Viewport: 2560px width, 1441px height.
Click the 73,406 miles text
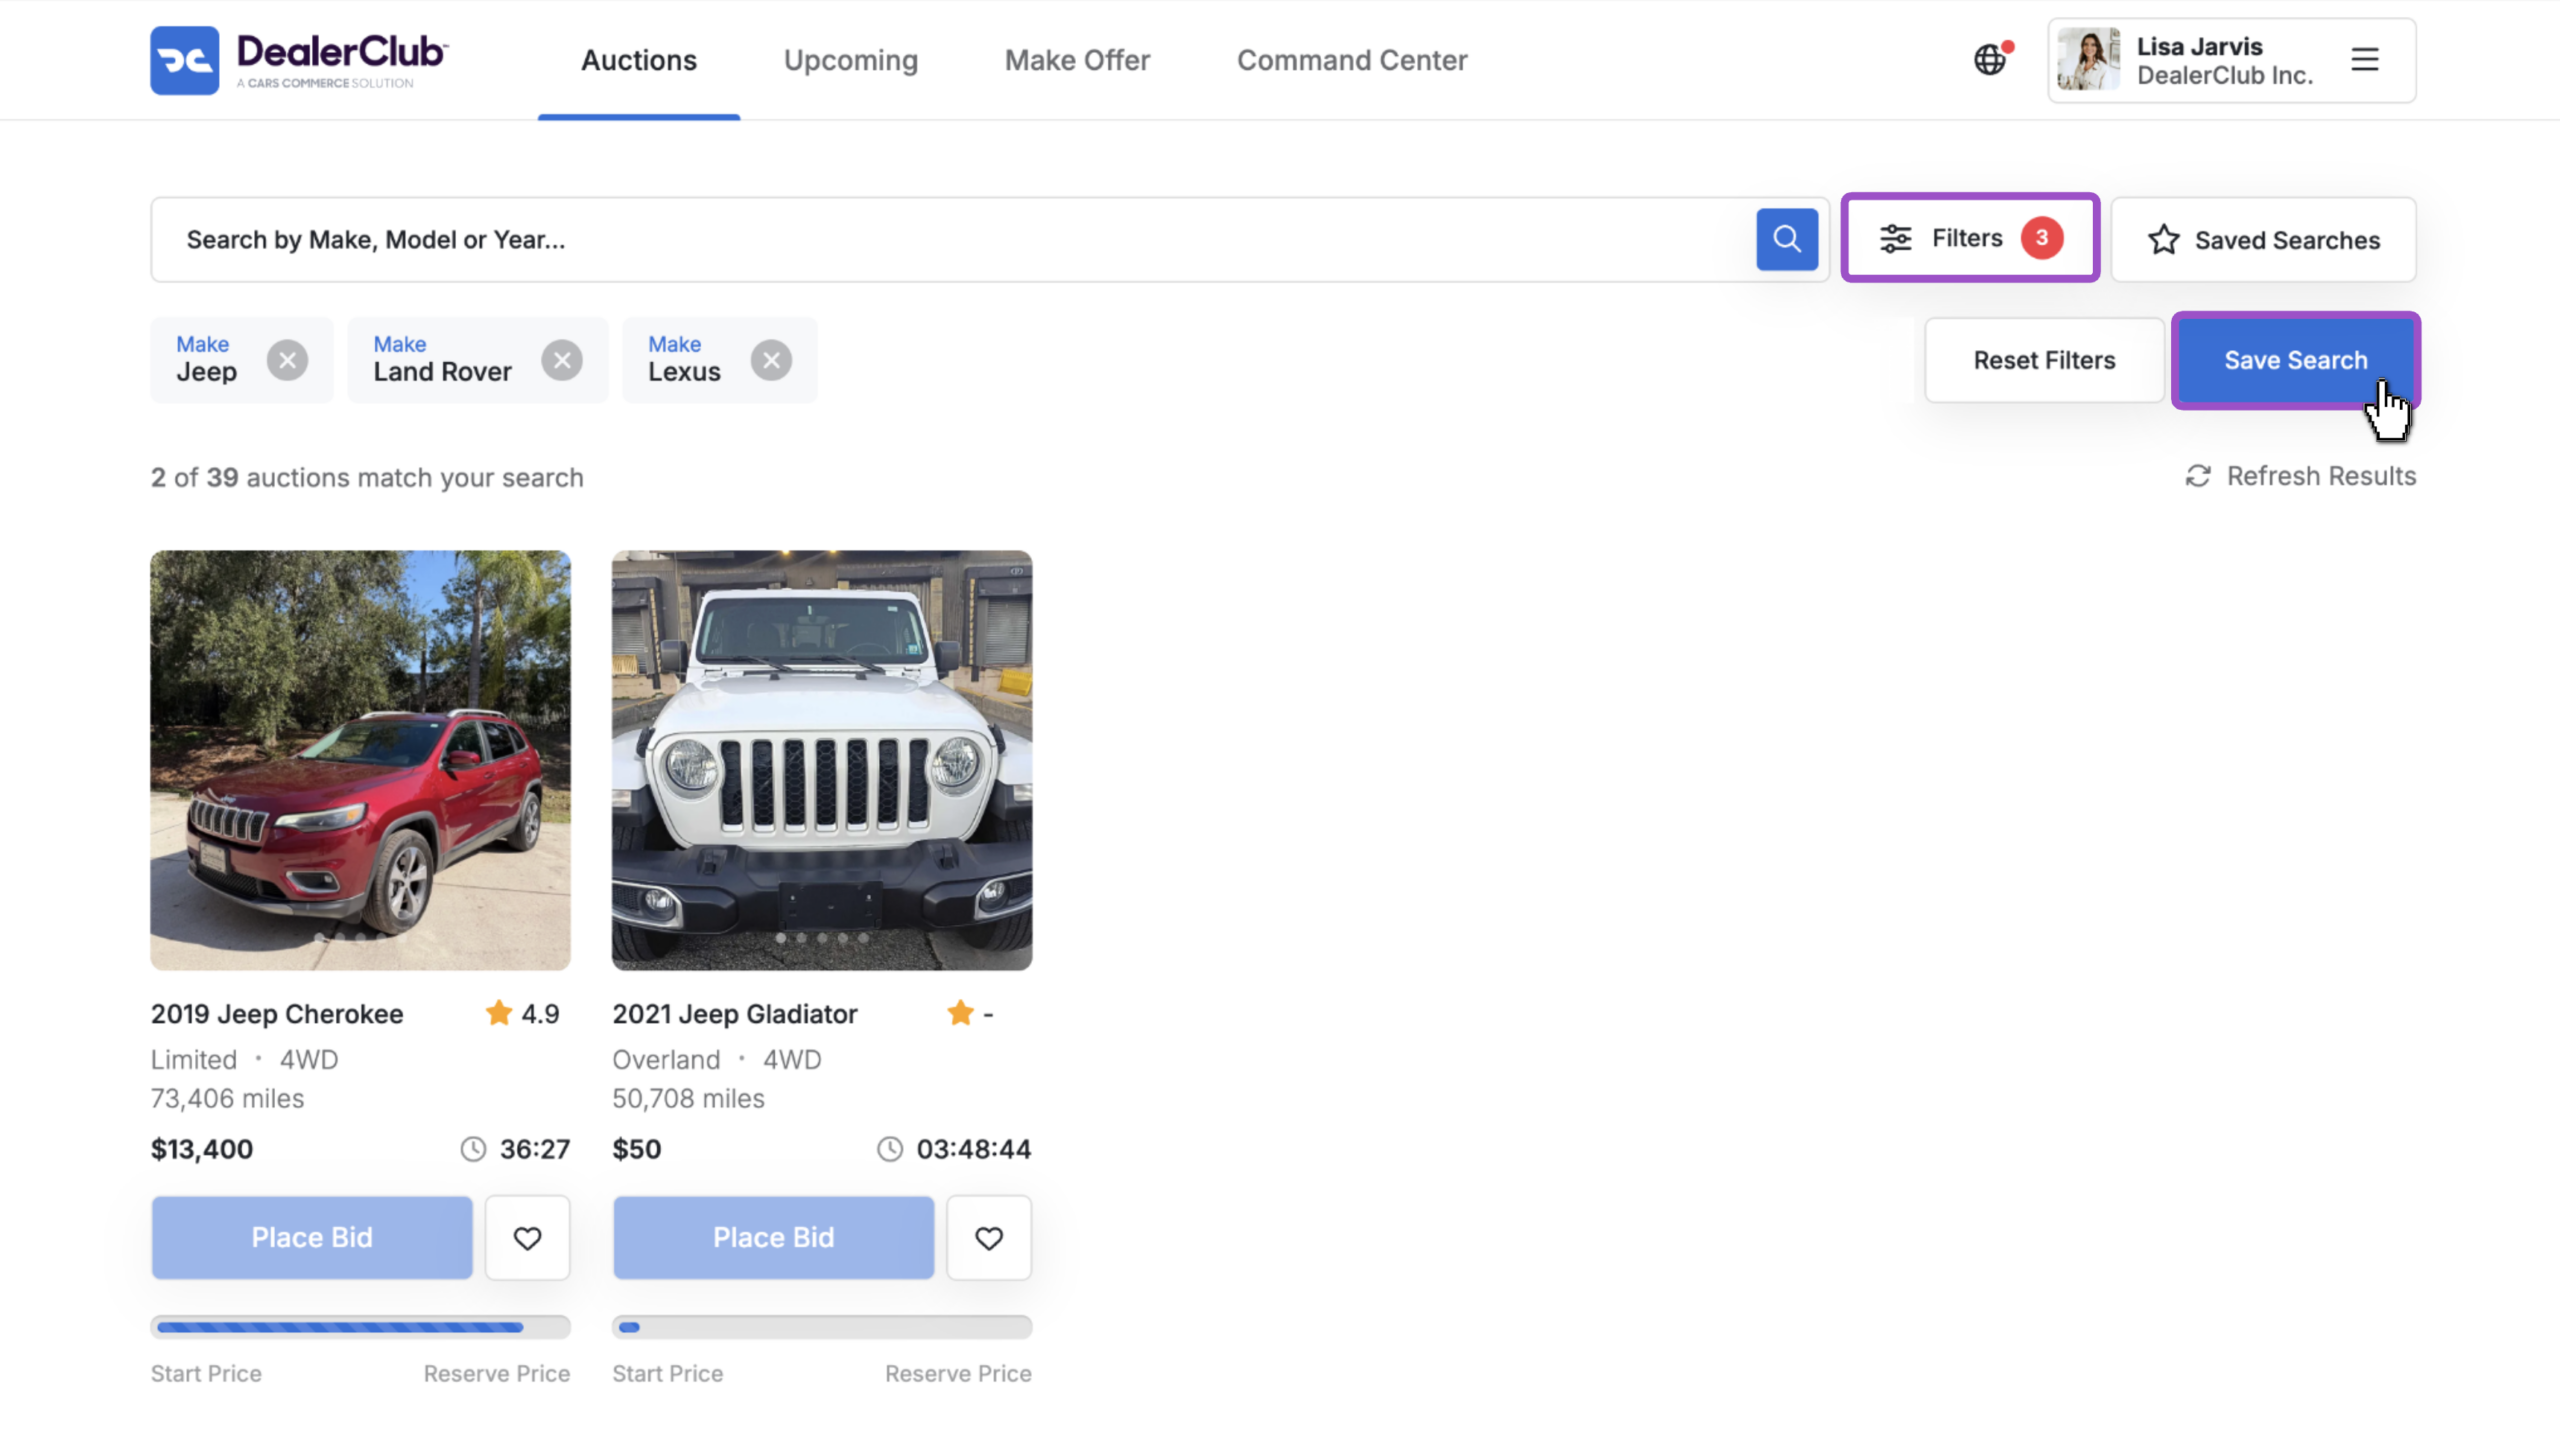pos(227,1098)
